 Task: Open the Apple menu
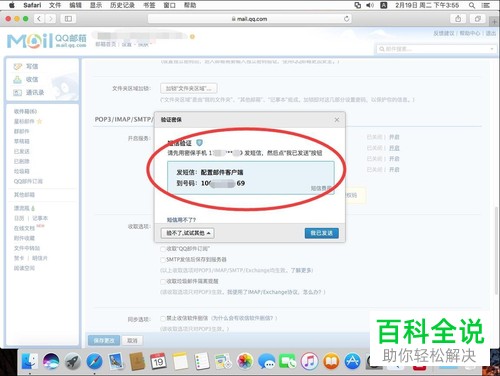(12, 5)
